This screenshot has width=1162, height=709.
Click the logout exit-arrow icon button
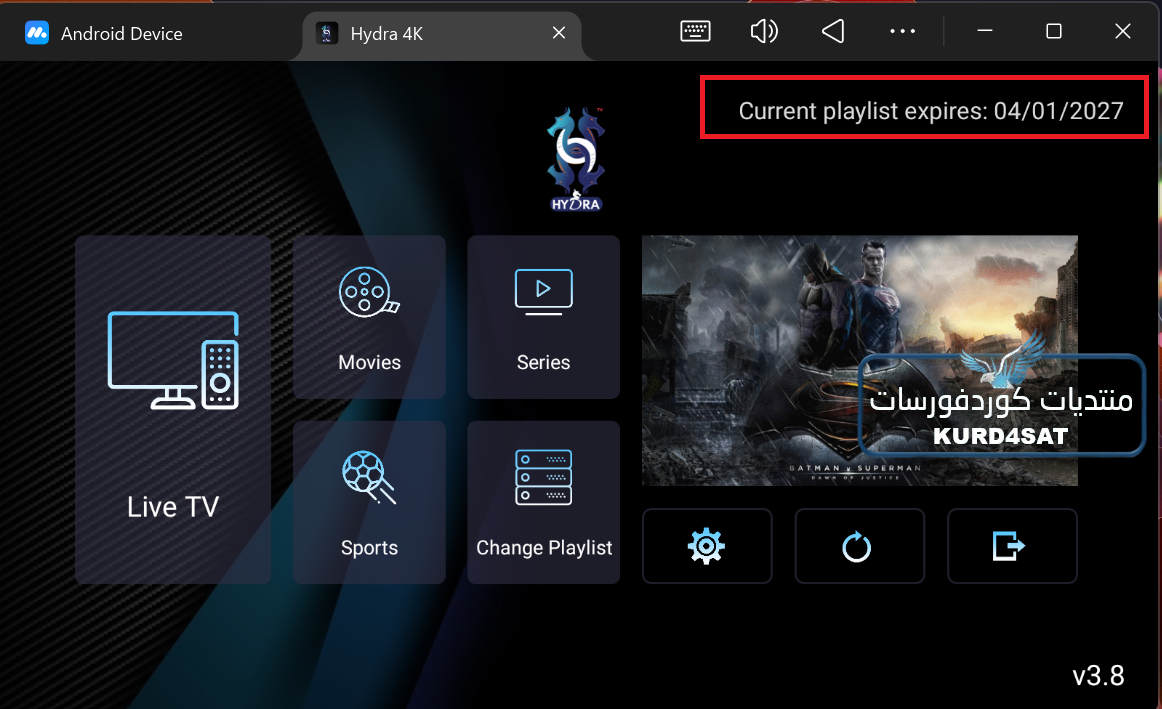[x=1012, y=546]
